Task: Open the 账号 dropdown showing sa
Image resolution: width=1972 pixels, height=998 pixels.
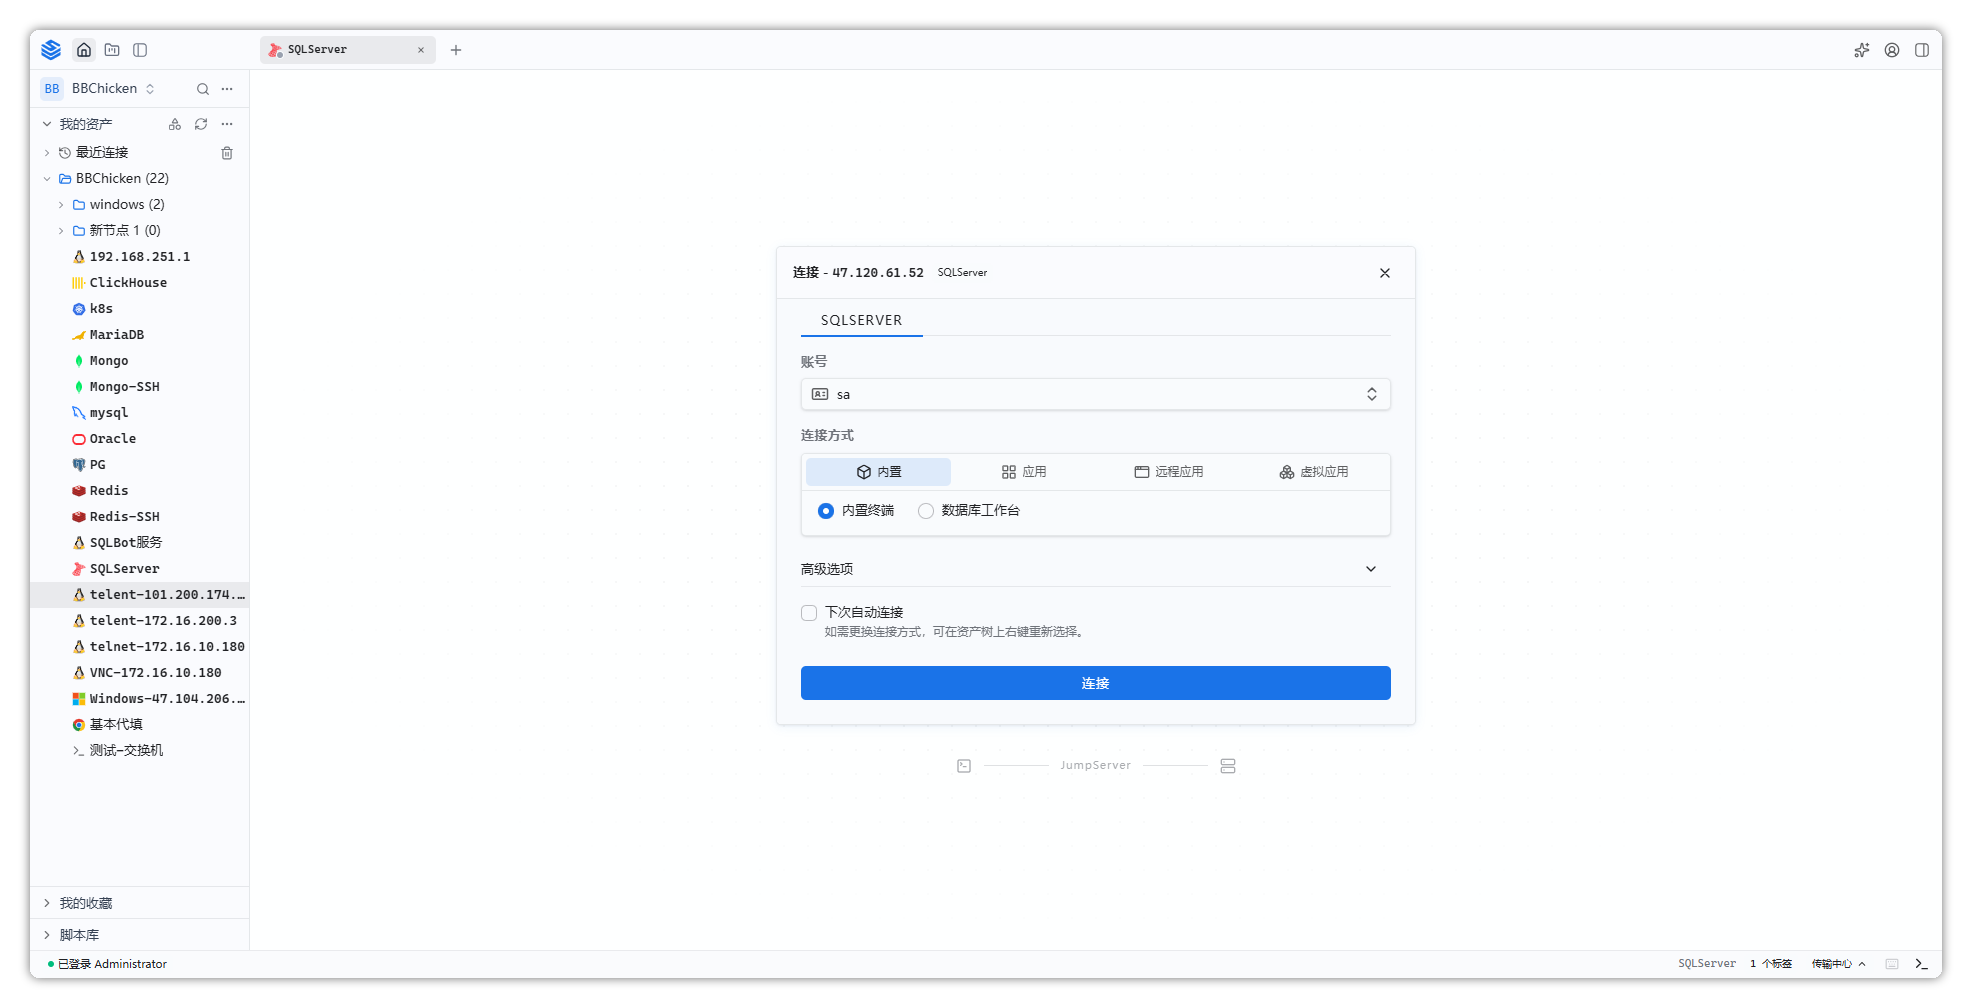Action: (x=1095, y=394)
